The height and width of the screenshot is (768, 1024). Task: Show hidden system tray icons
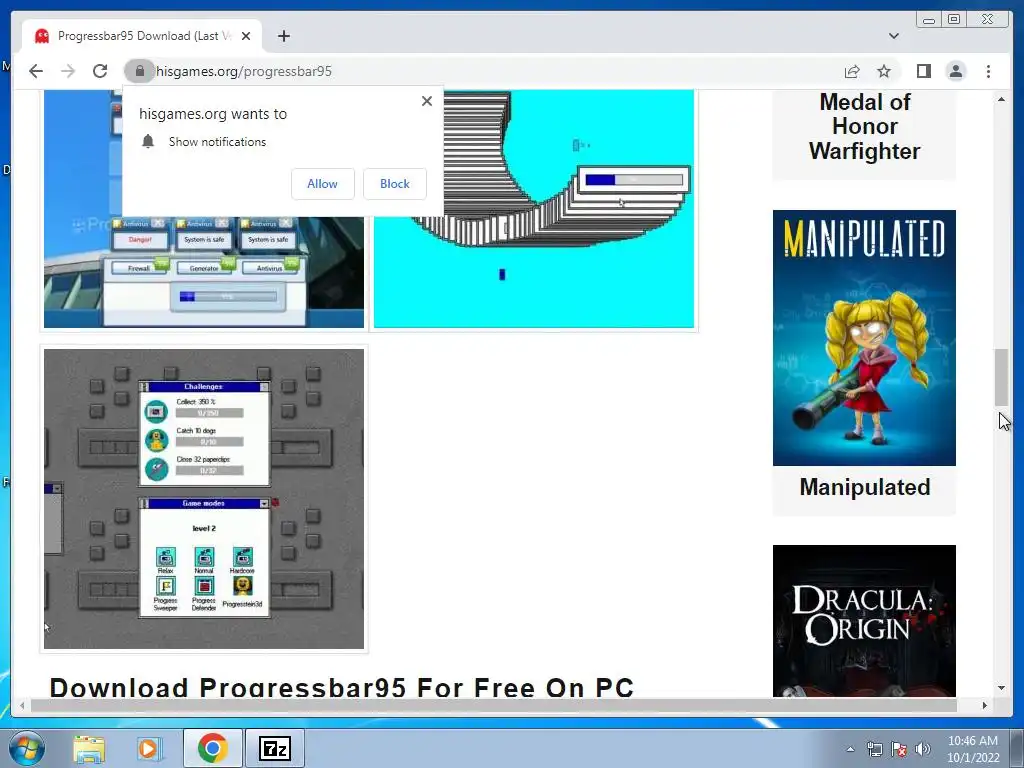pos(850,749)
